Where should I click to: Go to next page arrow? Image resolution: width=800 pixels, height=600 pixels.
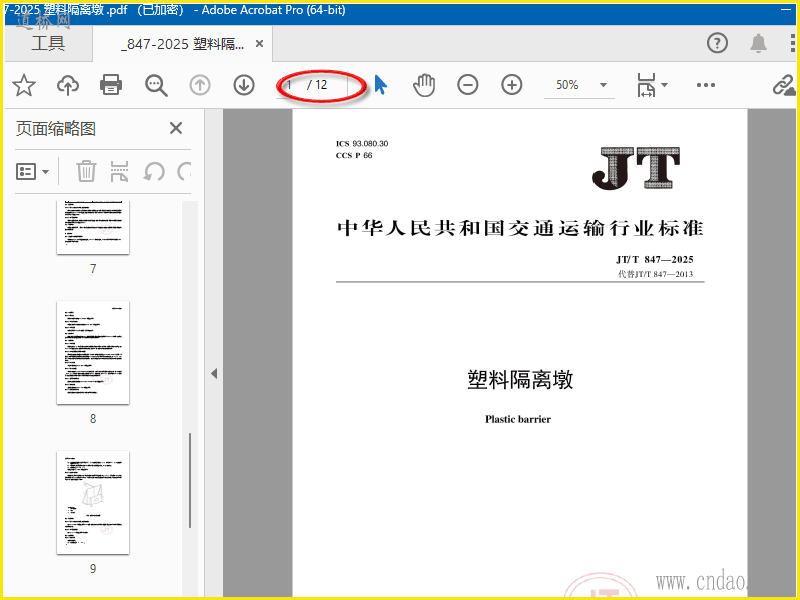[244, 85]
